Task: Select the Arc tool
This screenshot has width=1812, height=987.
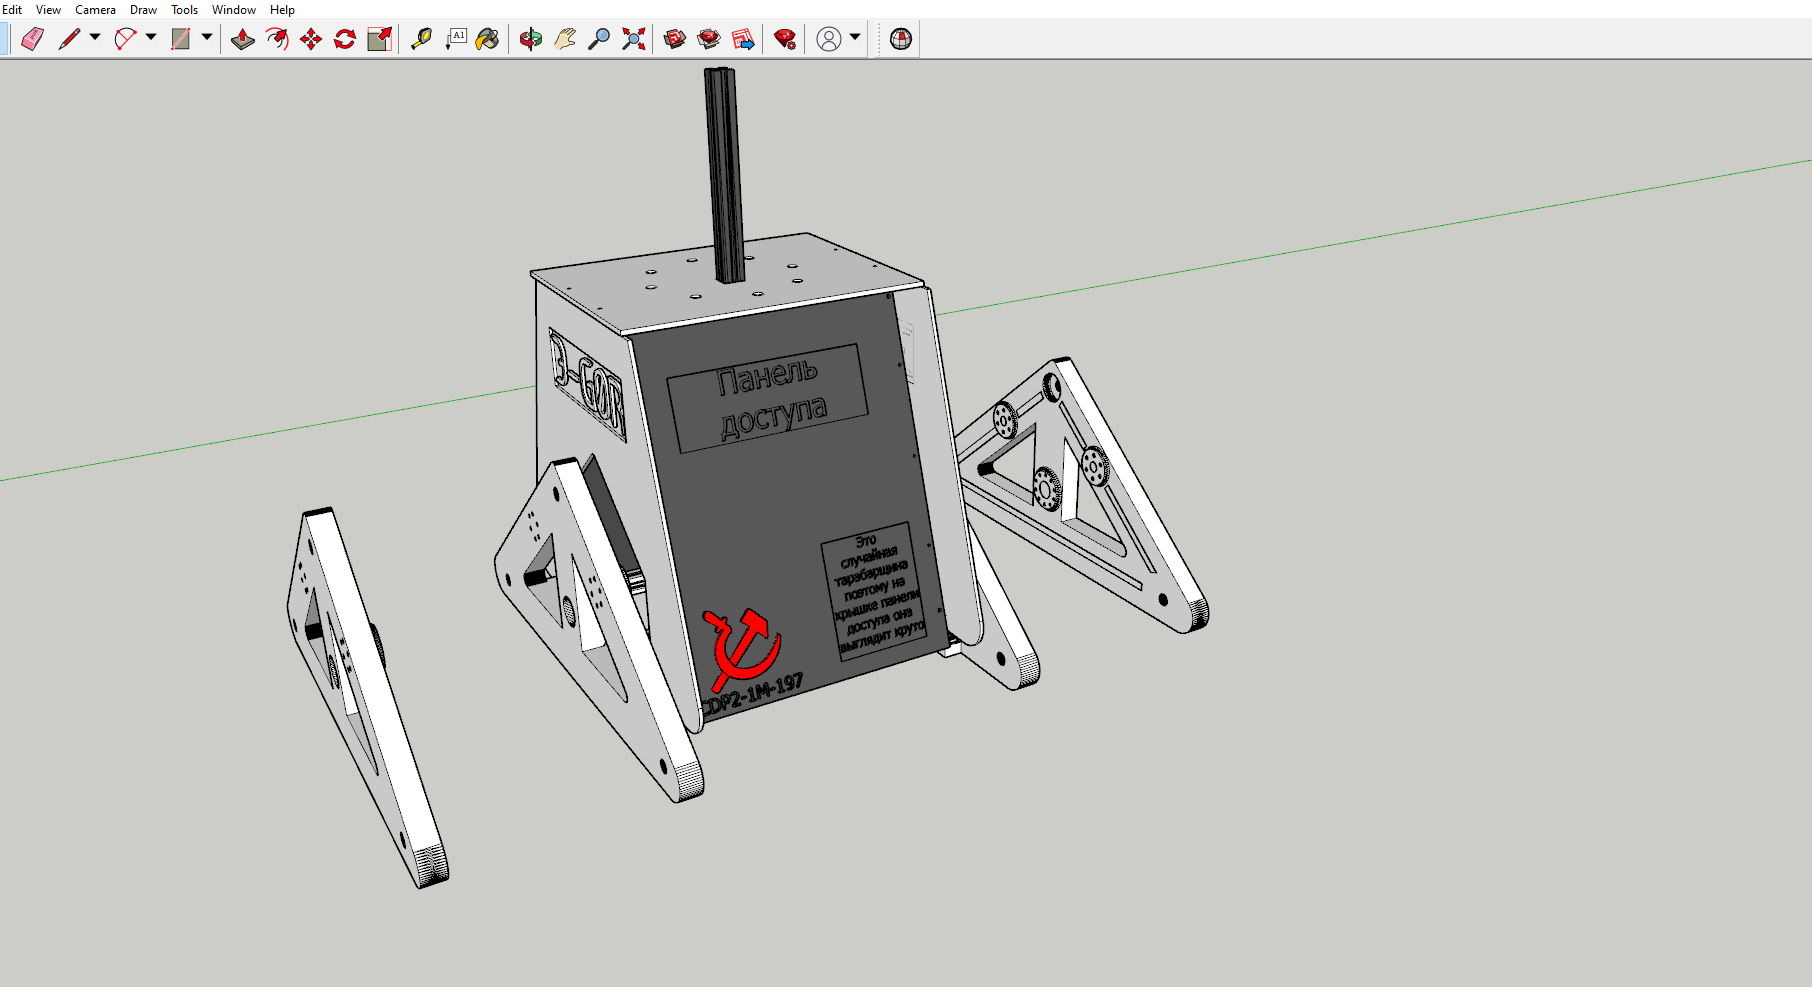Action: click(x=125, y=39)
